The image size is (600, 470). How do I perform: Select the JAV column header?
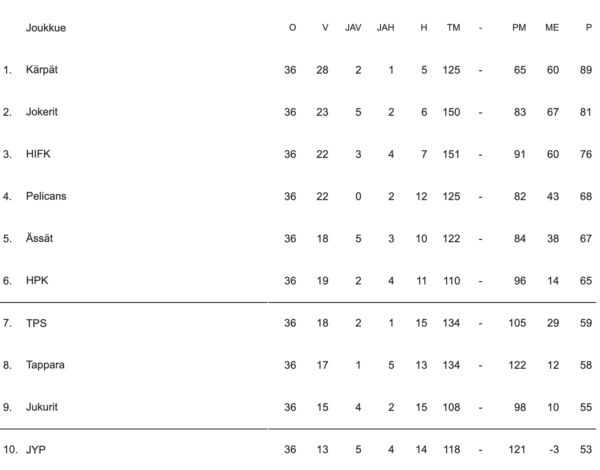coord(353,27)
